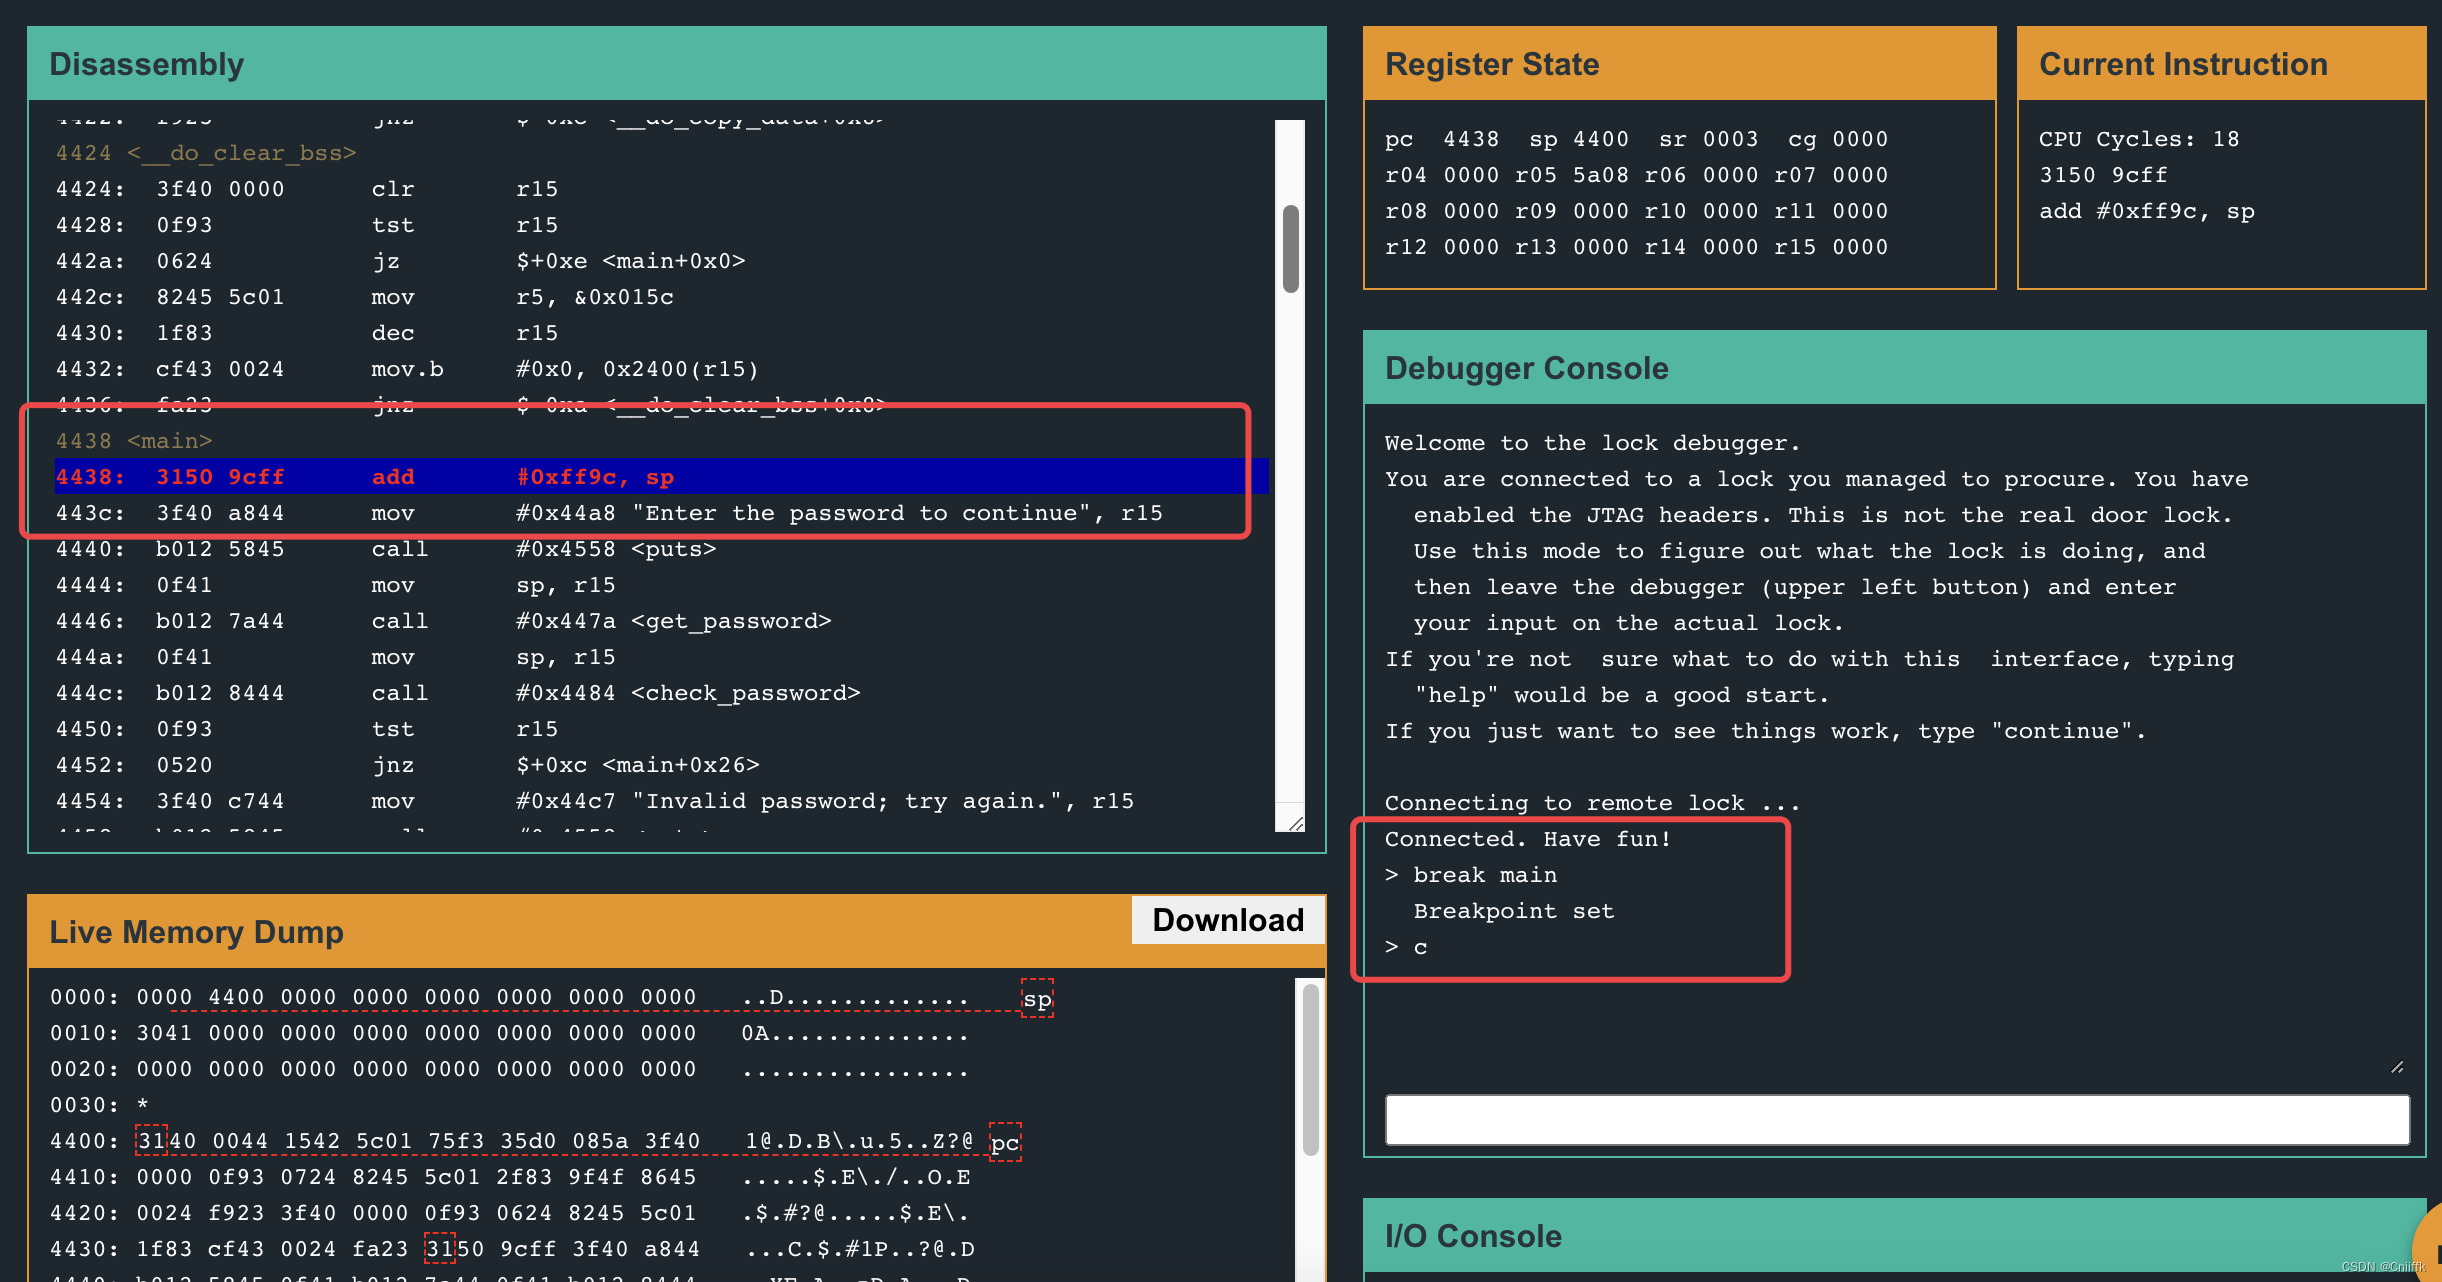The image size is (2442, 1282).
Task: Click the debugger console command input field
Action: [1897, 1120]
